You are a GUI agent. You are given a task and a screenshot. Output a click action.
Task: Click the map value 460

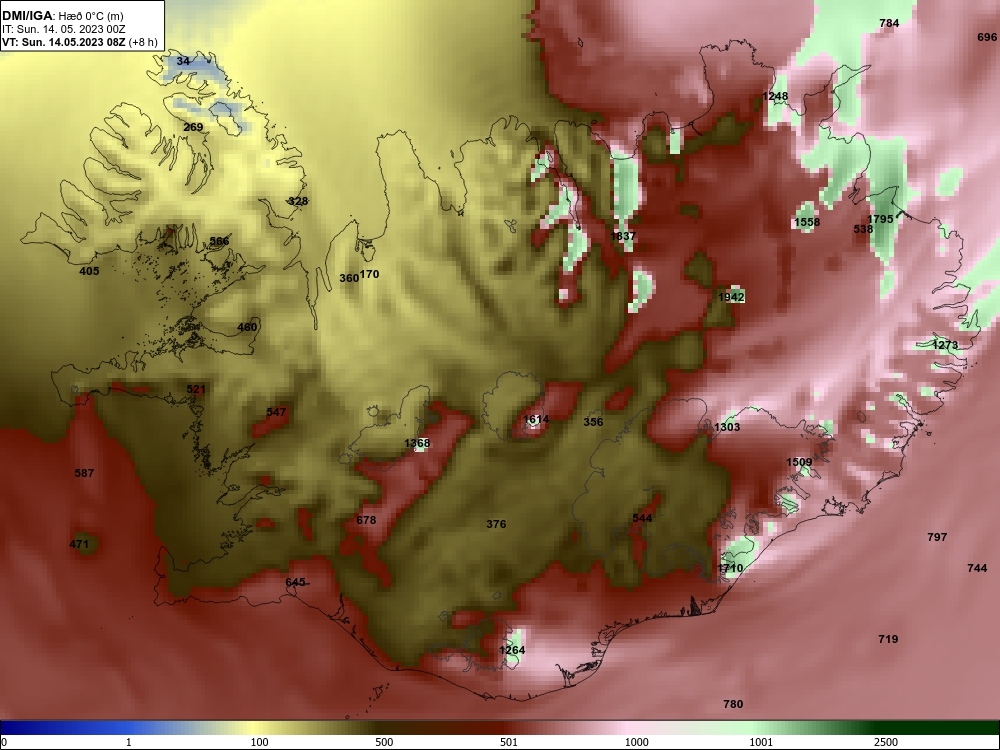pyautogui.click(x=247, y=327)
